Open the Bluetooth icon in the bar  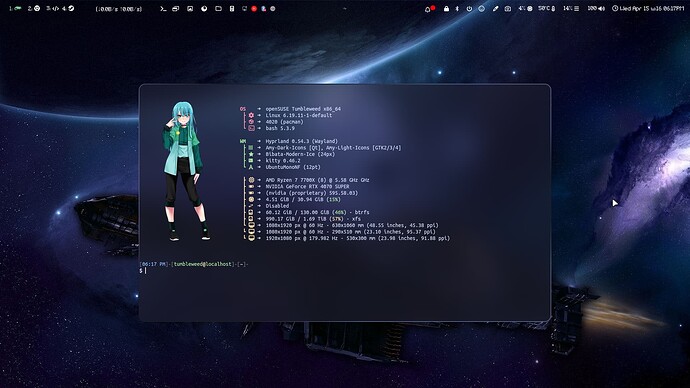(x=457, y=8)
